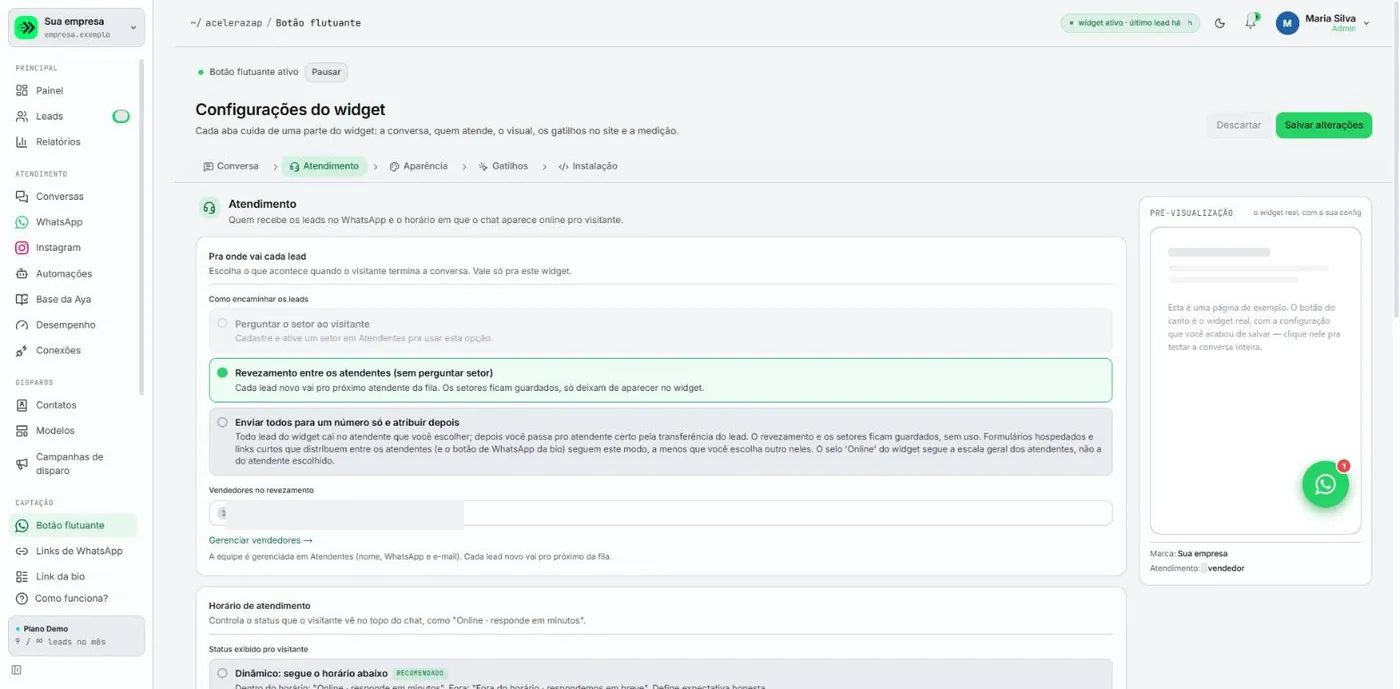The height and width of the screenshot is (689, 1400).
Task: Click 'Horário de atendimento' heading
Action: click(260, 606)
